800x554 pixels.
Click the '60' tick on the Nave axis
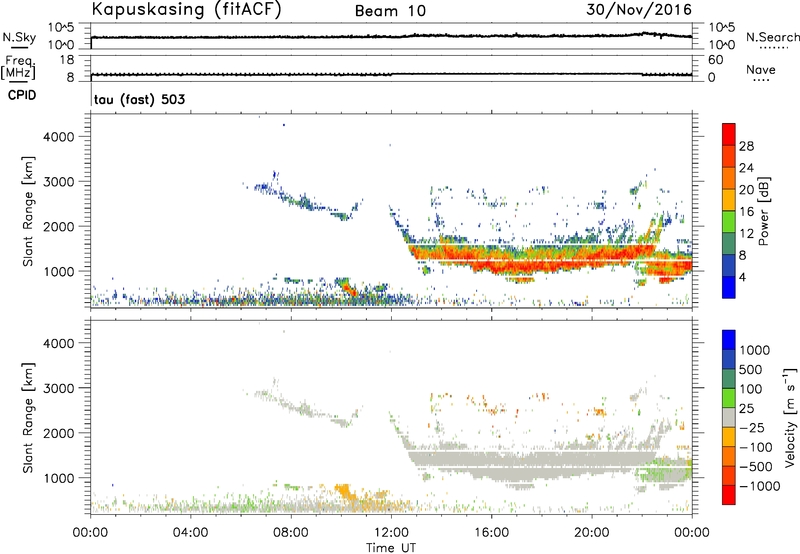point(715,60)
